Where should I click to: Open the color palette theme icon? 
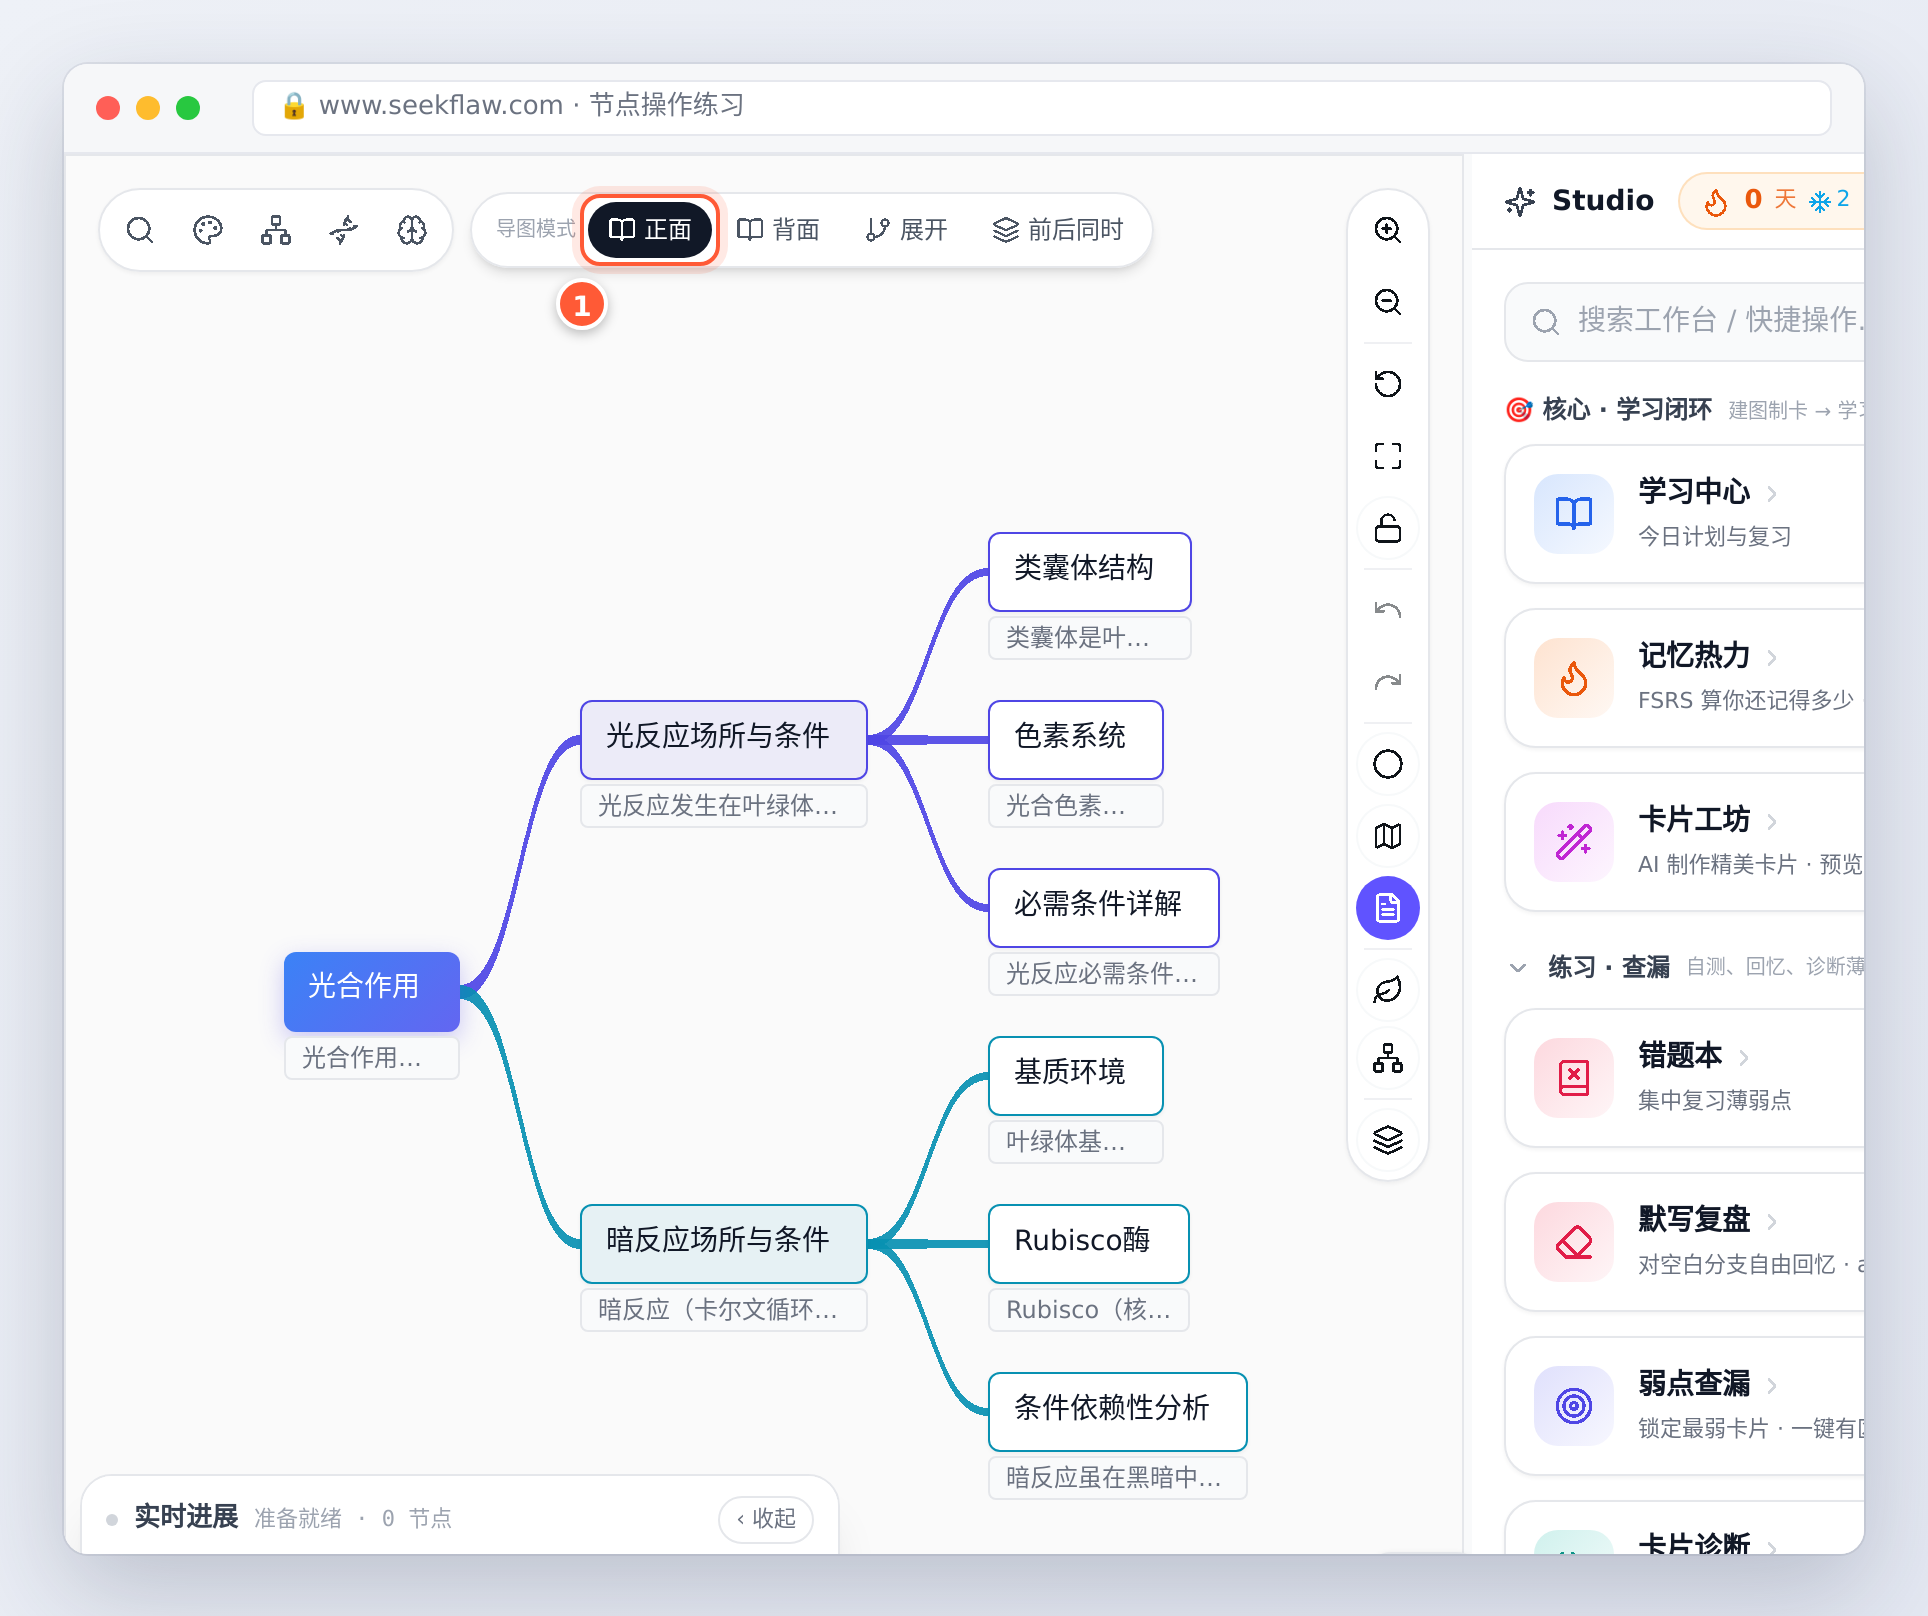tap(208, 230)
